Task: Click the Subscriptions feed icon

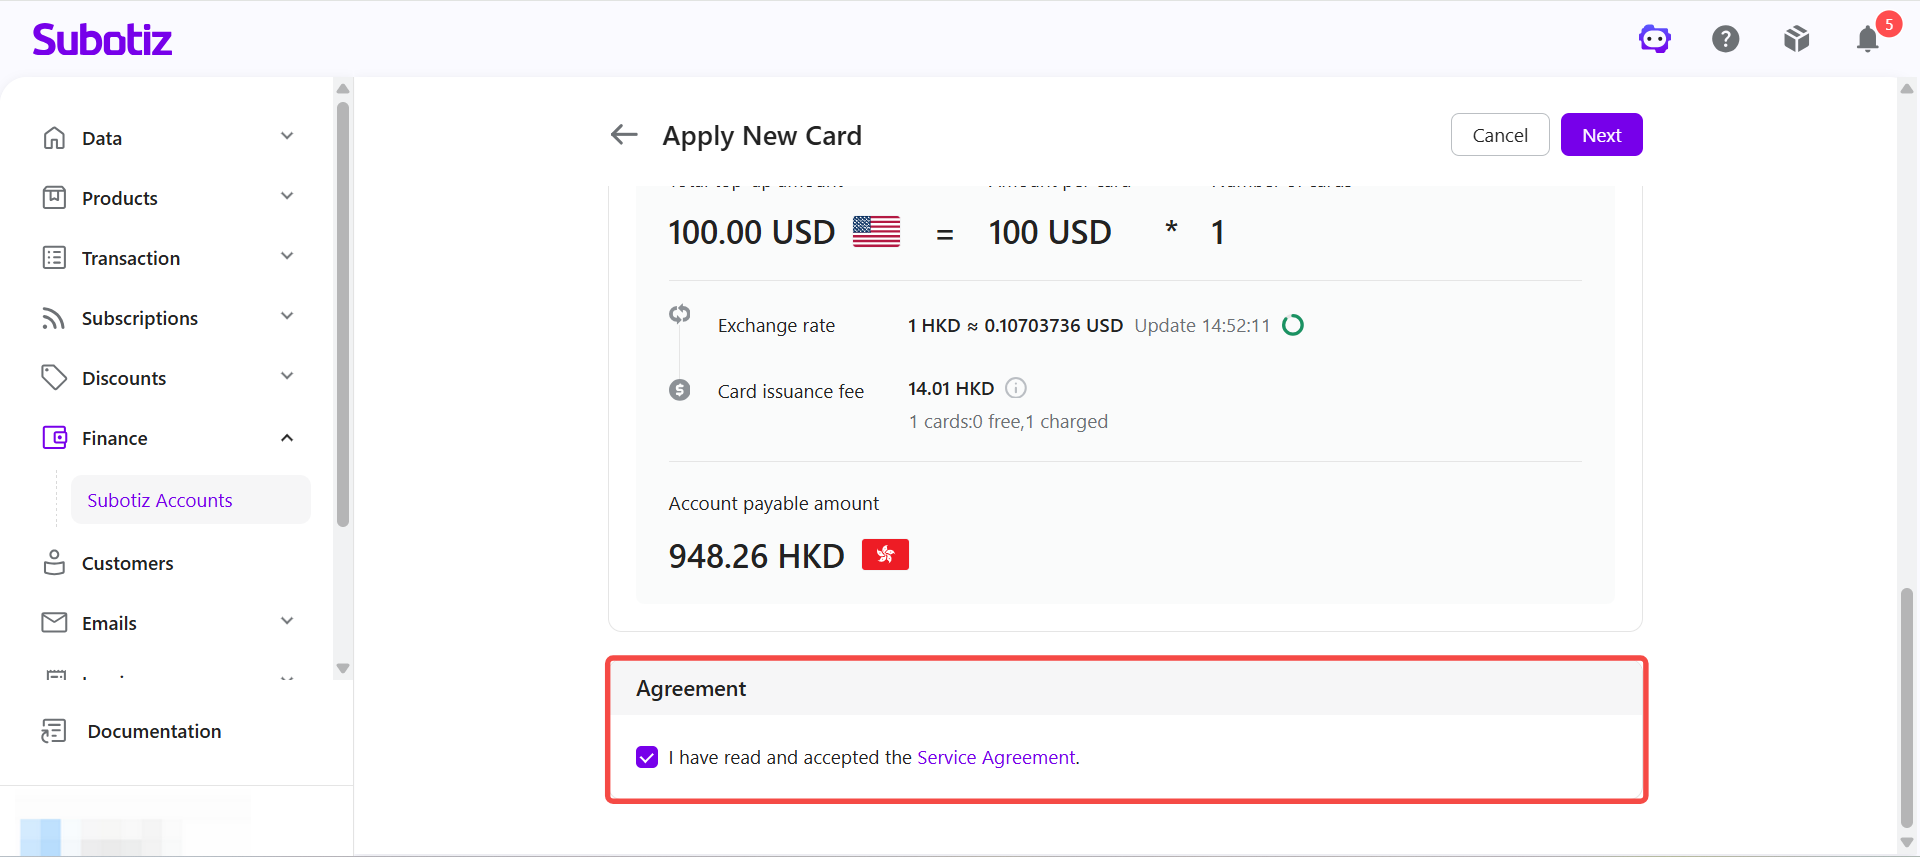Action: pos(54,317)
